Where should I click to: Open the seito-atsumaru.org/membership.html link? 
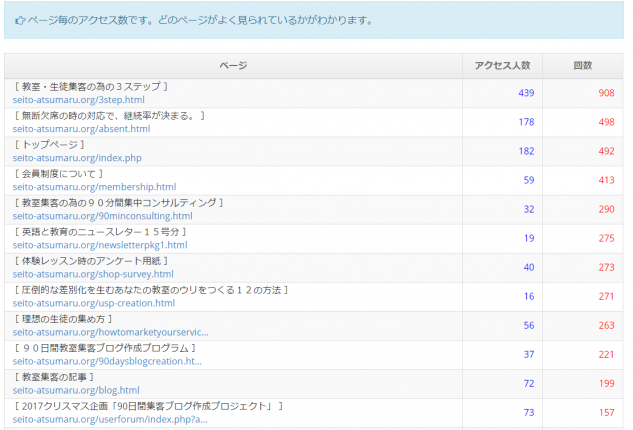tap(94, 187)
